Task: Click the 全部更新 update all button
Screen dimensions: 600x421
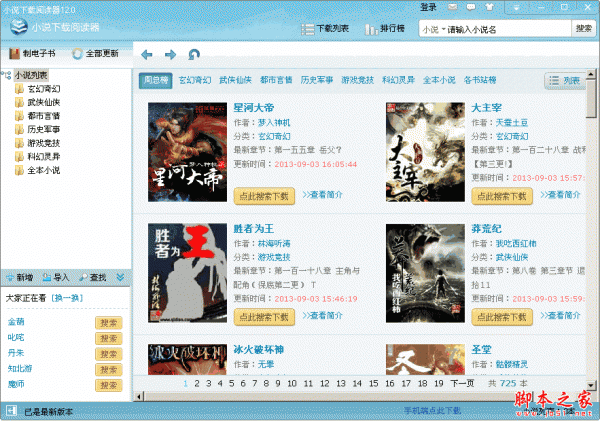Action: point(95,54)
